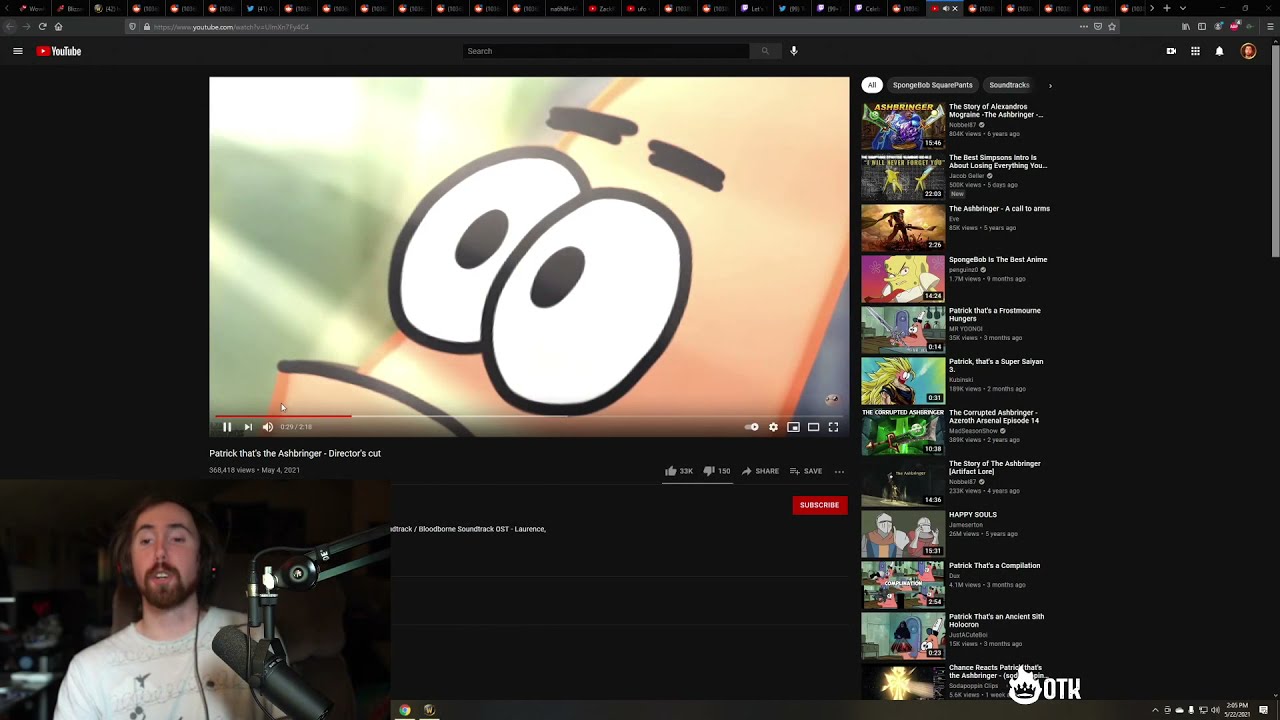Show more filter chips arrow
The image size is (1280, 720).
click(1050, 85)
